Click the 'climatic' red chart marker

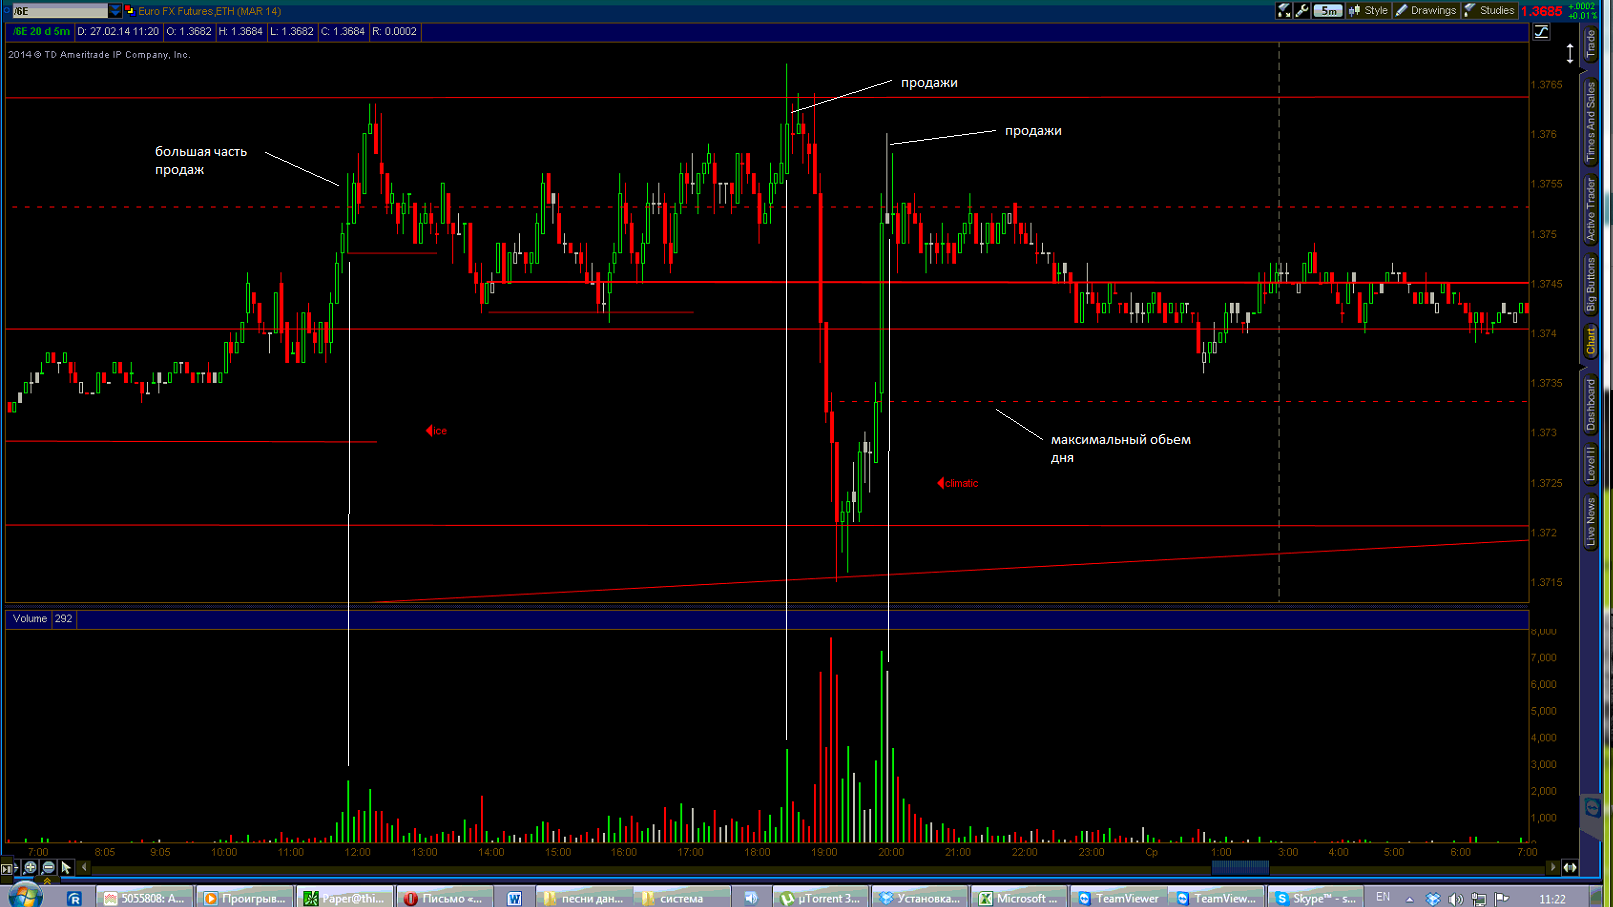tap(958, 483)
